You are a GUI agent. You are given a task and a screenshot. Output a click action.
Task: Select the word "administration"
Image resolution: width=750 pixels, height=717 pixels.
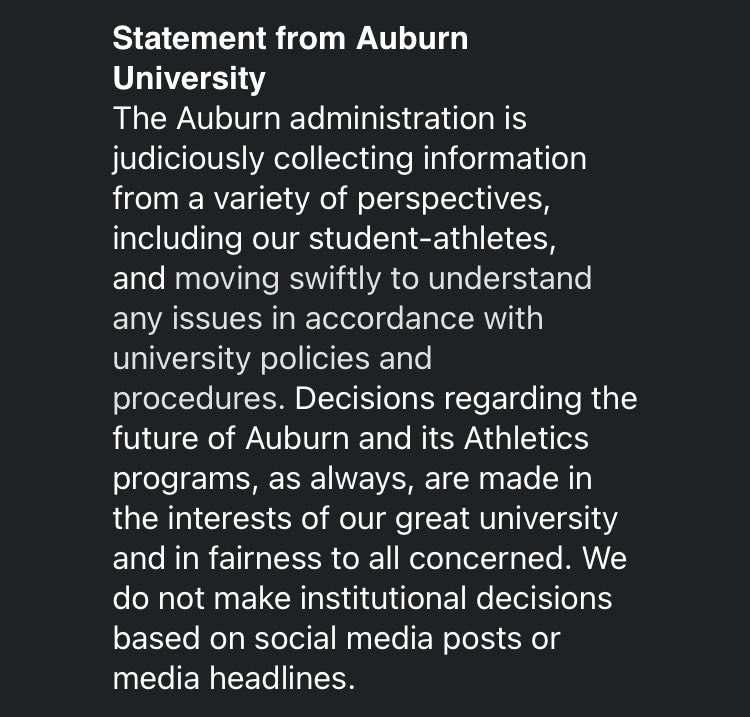click(x=392, y=119)
